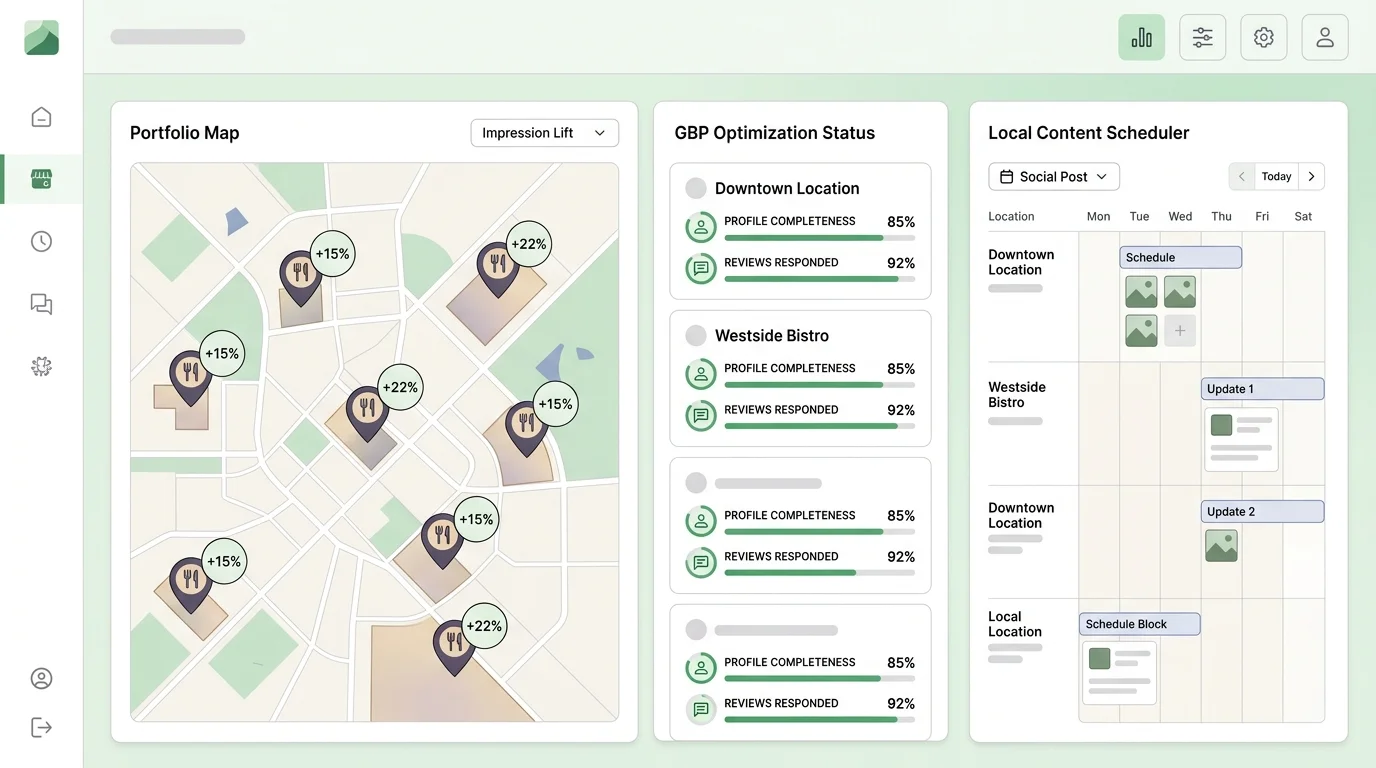Click the green app logo

[x=41, y=38]
